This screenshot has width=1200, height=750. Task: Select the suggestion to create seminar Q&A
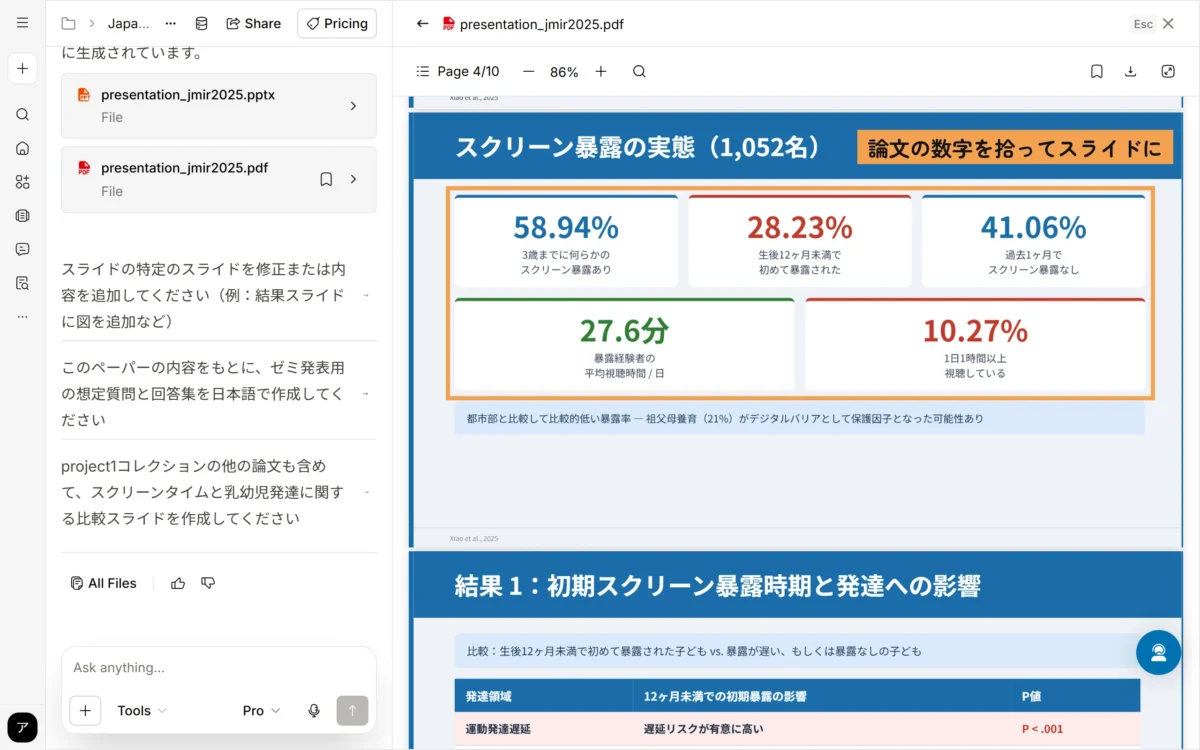coord(219,393)
